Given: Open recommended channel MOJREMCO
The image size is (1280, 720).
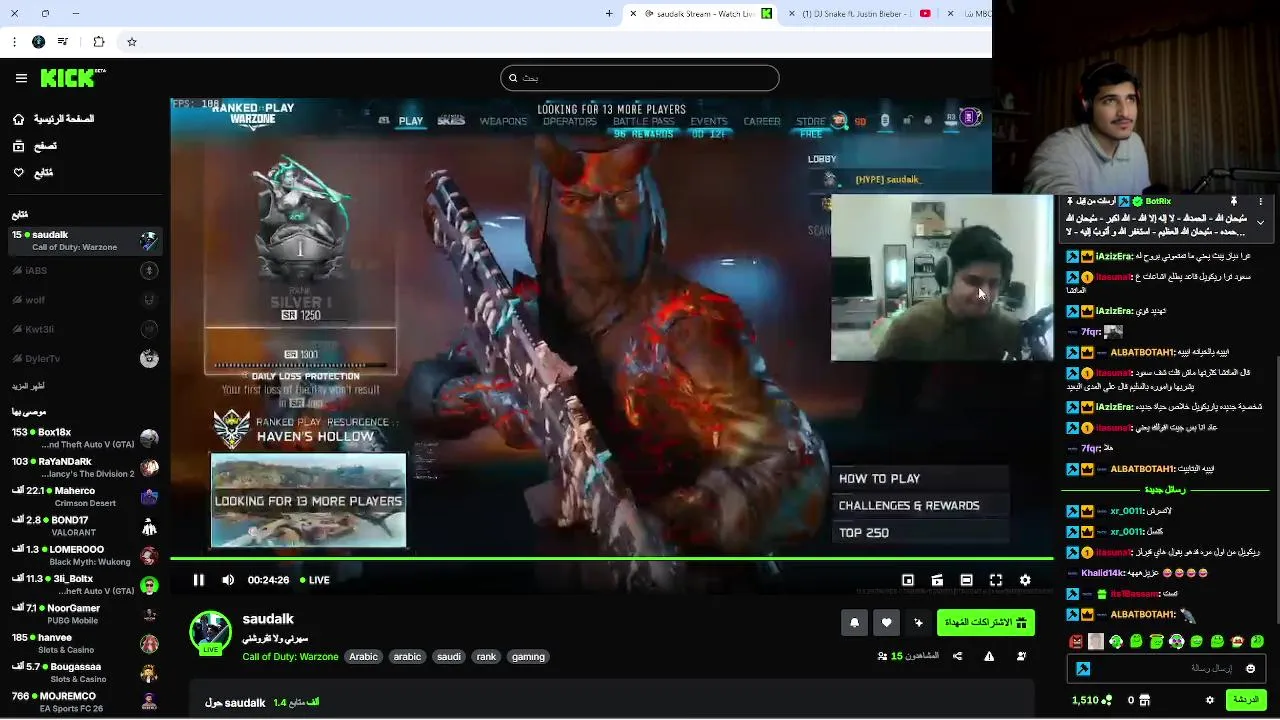Looking at the screenshot, I should coord(84,701).
